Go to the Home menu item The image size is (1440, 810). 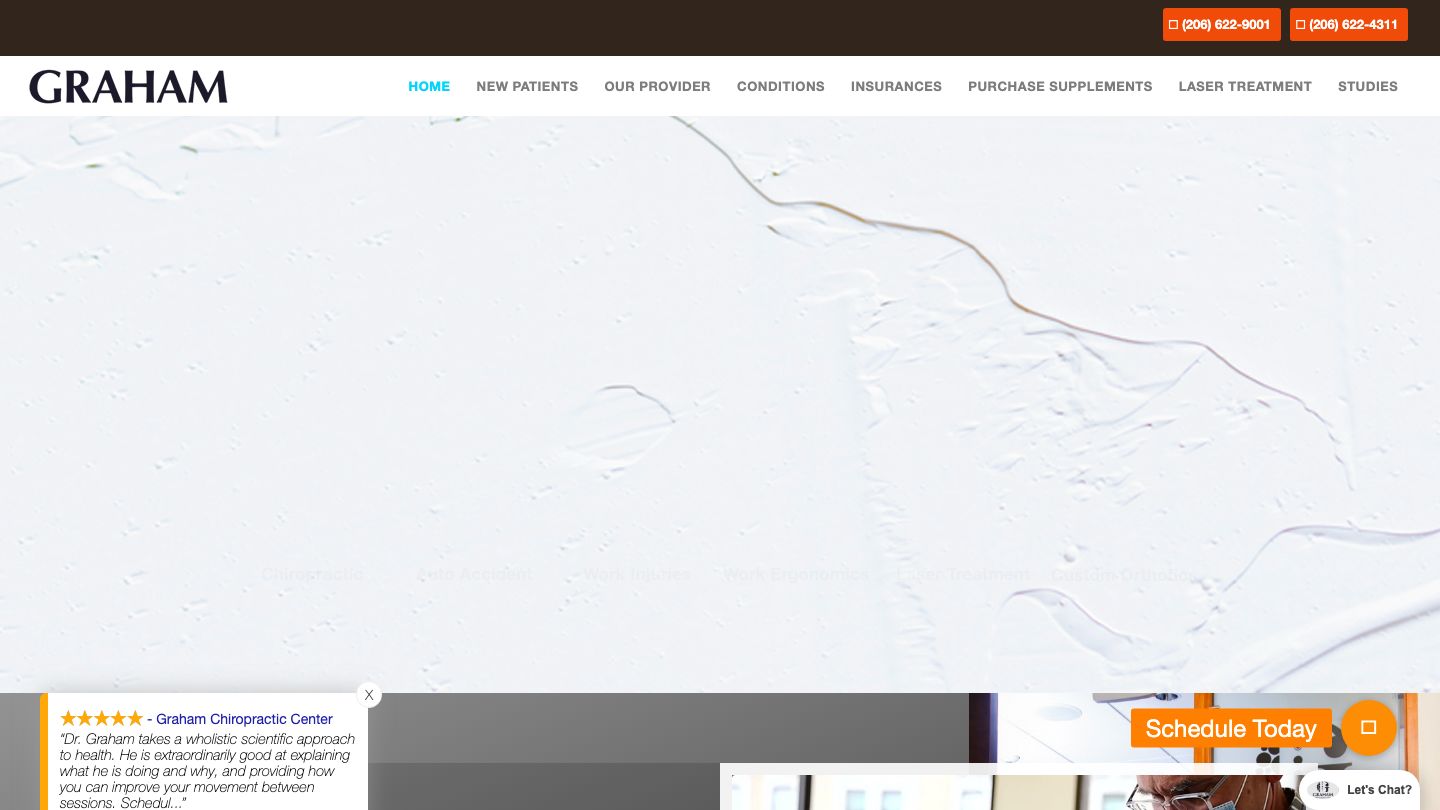click(429, 87)
